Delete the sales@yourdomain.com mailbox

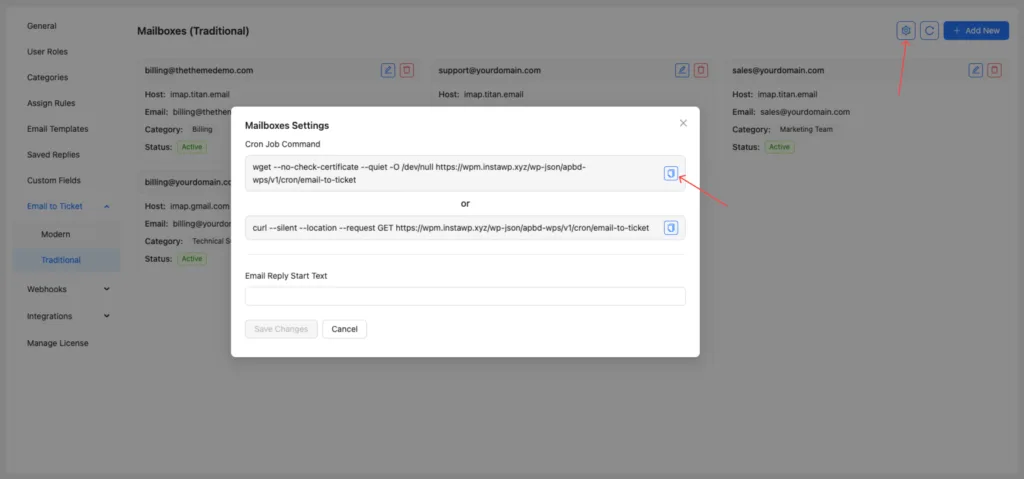click(994, 70)
